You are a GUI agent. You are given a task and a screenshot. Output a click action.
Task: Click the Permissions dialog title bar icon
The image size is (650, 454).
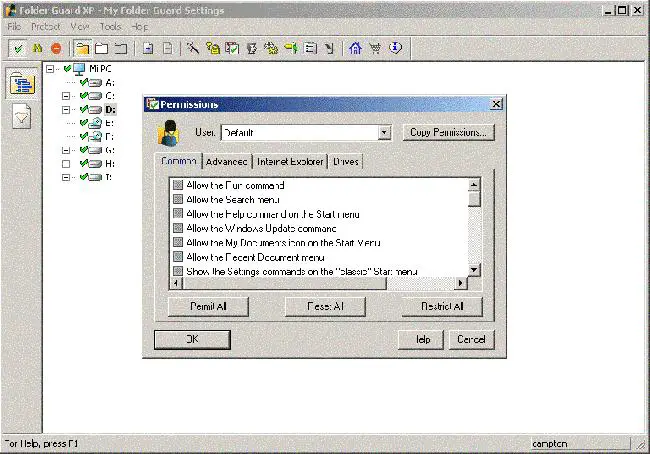tap(153, 104)
